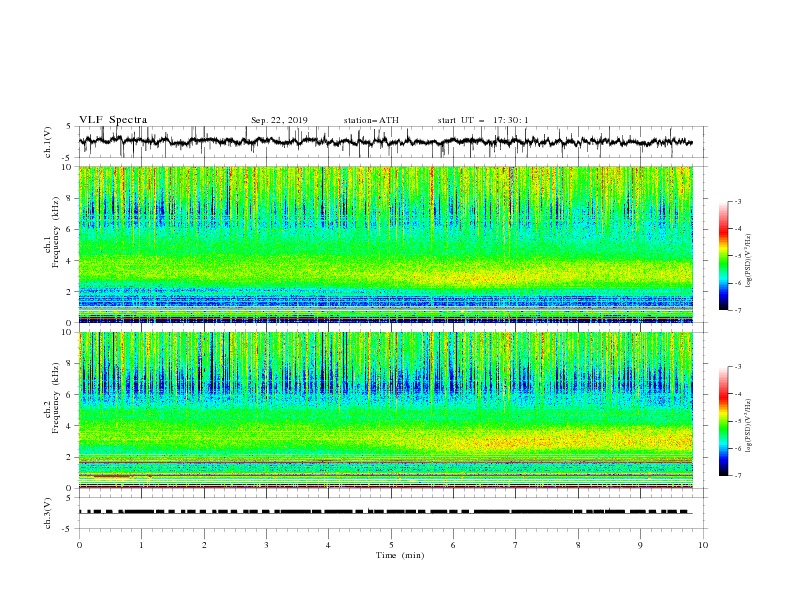Click the ch.3 dashed signal trace
The width and height of the screenshot is (792, 612).
[385, 512]
